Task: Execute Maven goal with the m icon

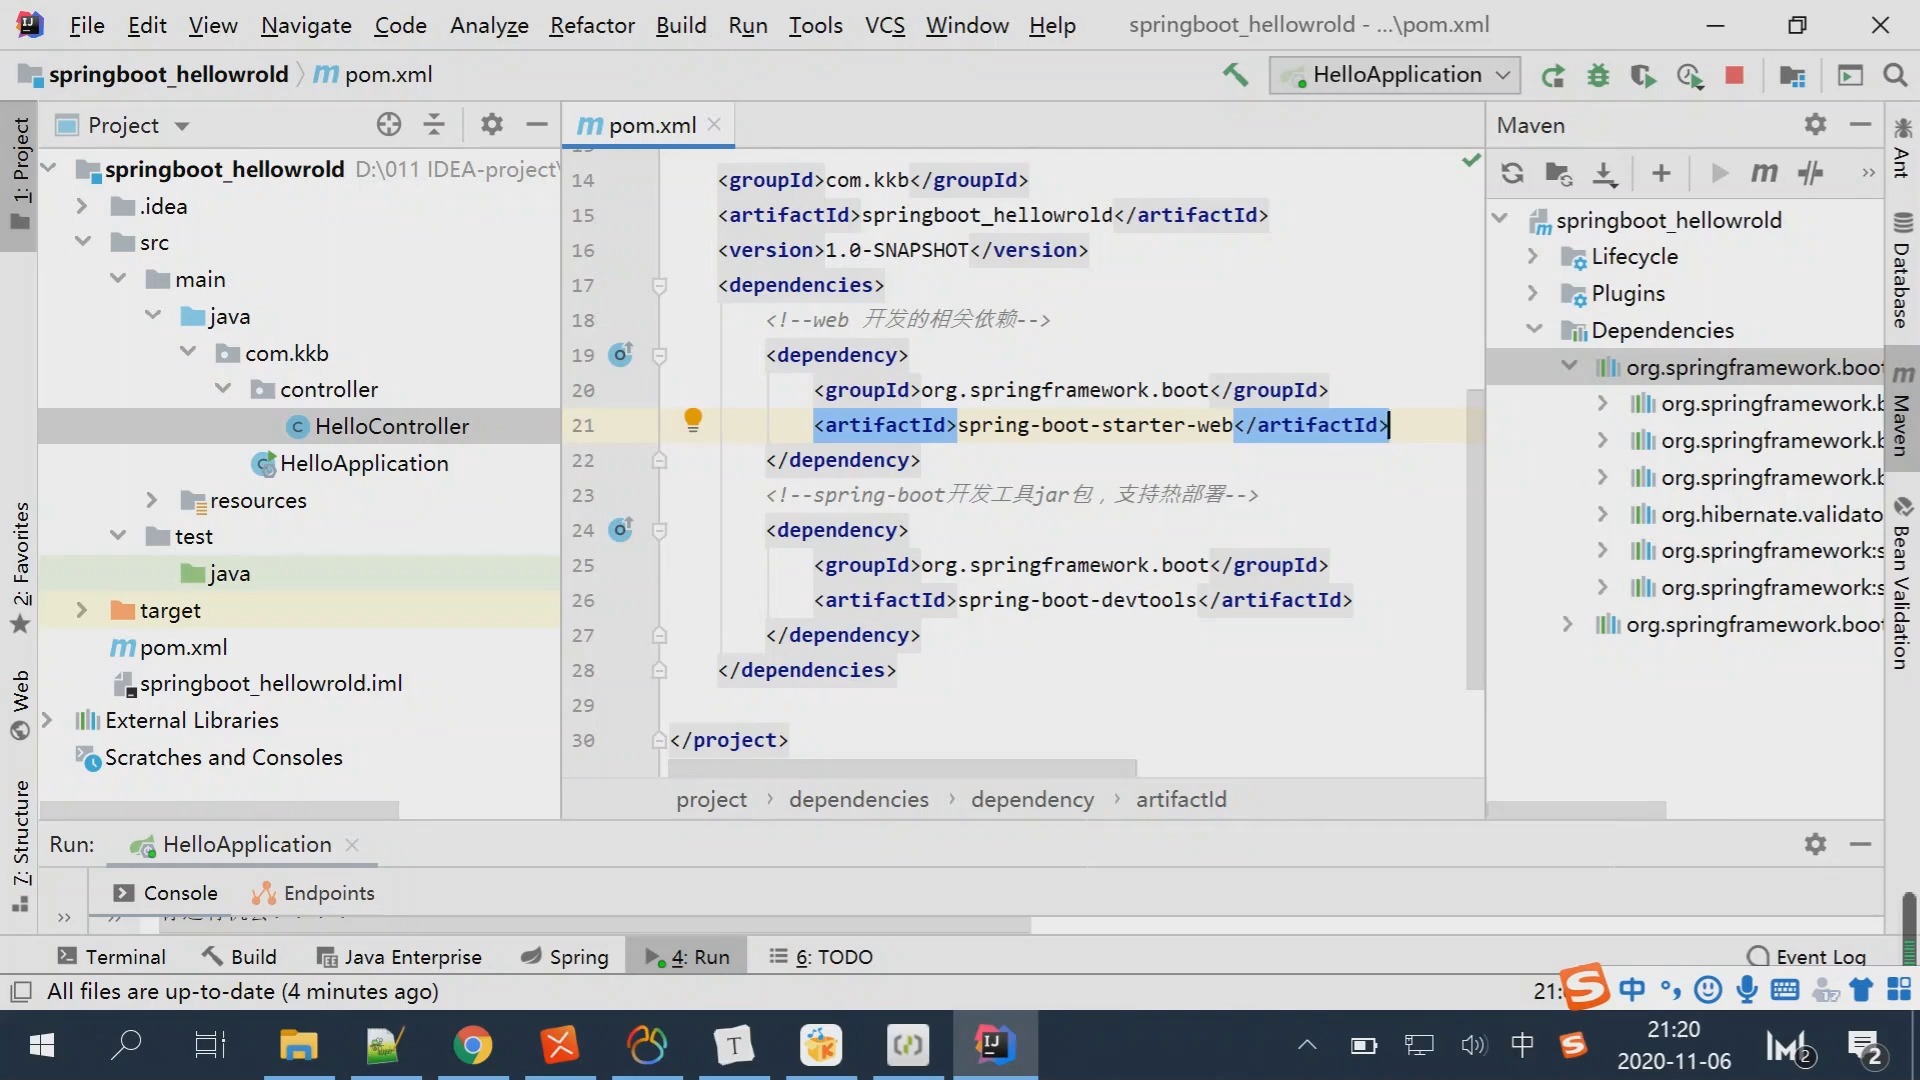Action: (x=1764, y=173)
